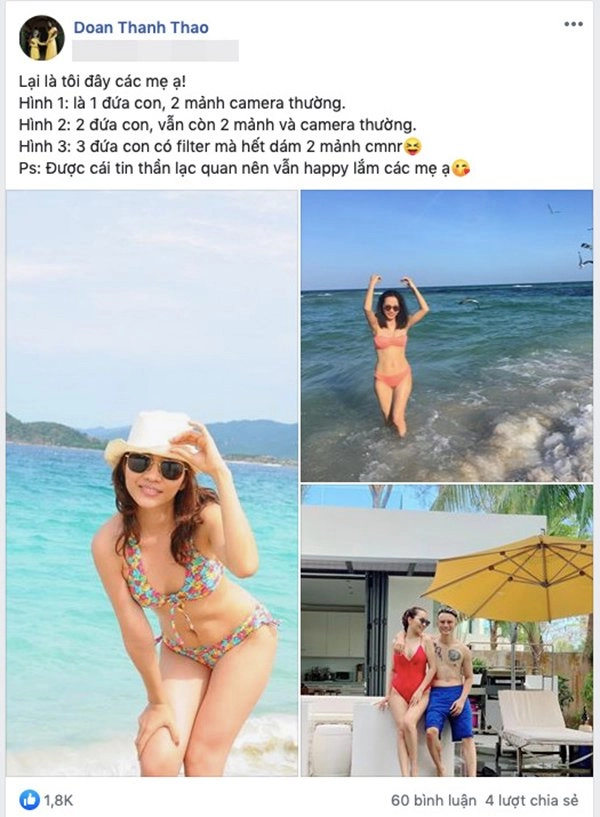Click the 'Hình 1' caption line
This screenshot has width=600, height=817.
182,104
